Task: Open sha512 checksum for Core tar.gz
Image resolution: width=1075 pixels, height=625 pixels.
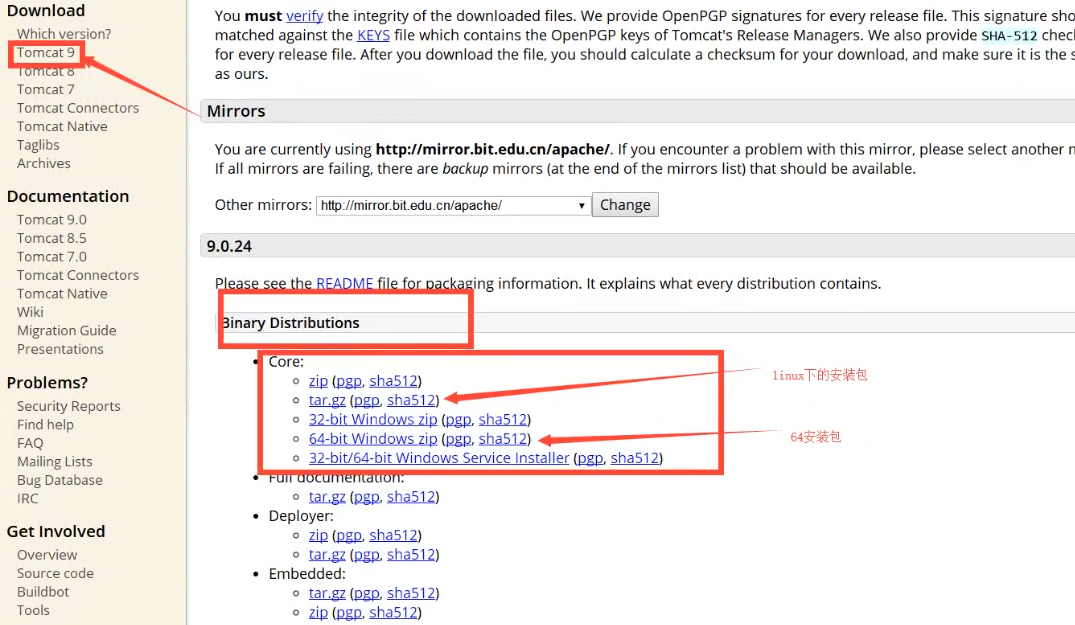Action: click(x=411, y=400)
